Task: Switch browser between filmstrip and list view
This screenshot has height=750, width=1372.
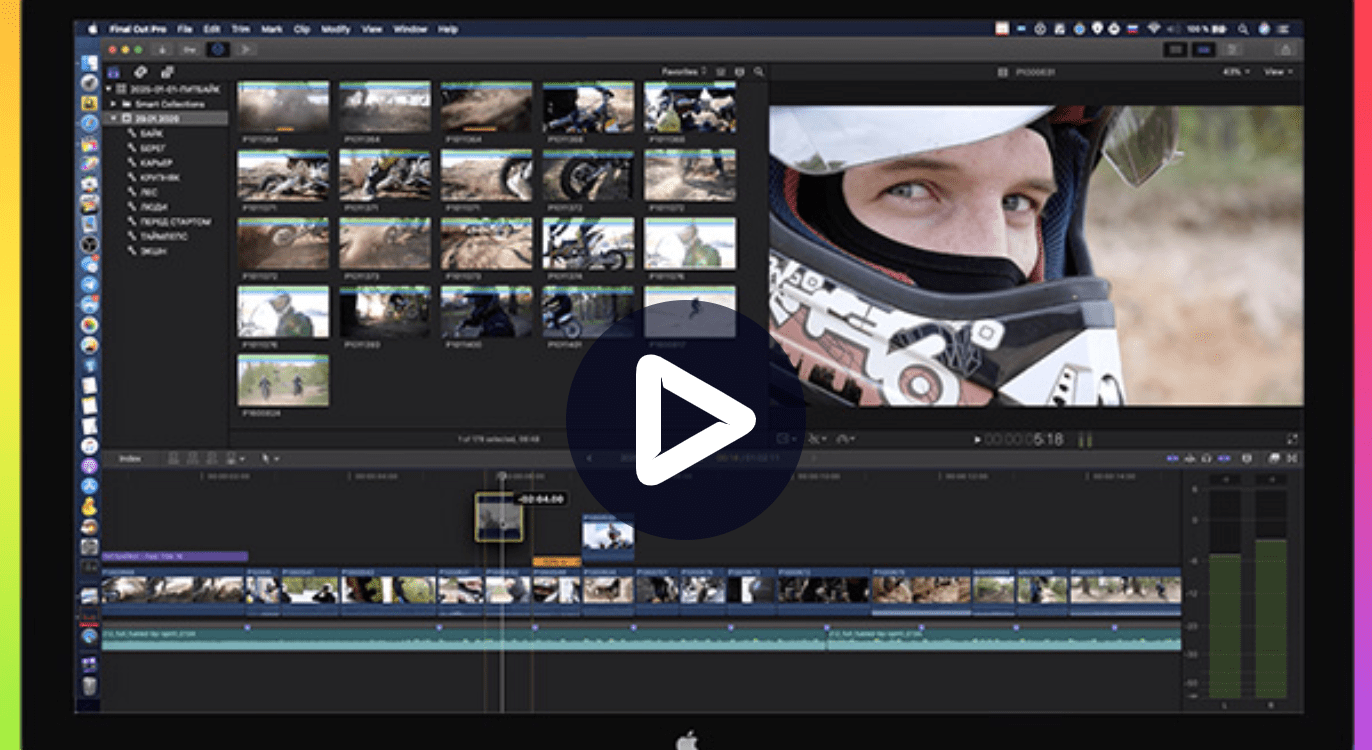Action: [720, 72]
